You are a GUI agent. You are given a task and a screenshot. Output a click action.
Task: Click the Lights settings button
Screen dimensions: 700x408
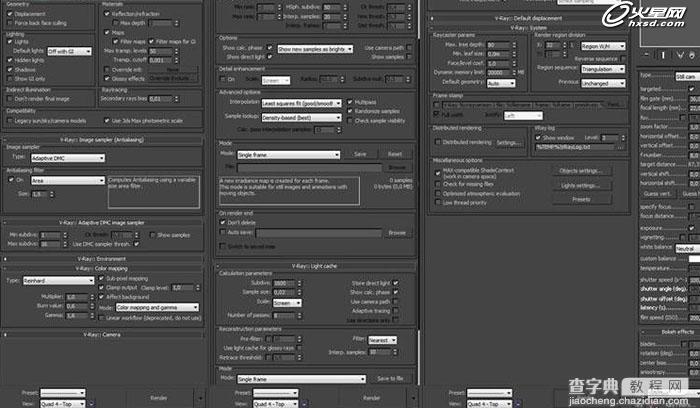tap(581, 186)
